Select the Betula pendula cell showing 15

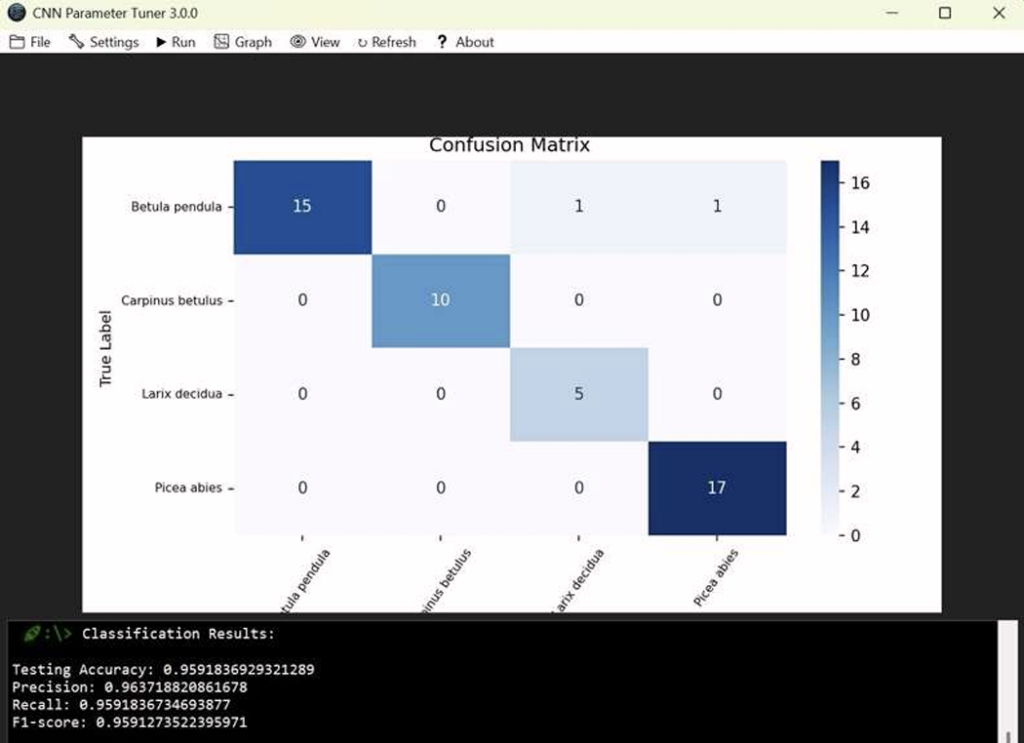[x=302, y=206]
